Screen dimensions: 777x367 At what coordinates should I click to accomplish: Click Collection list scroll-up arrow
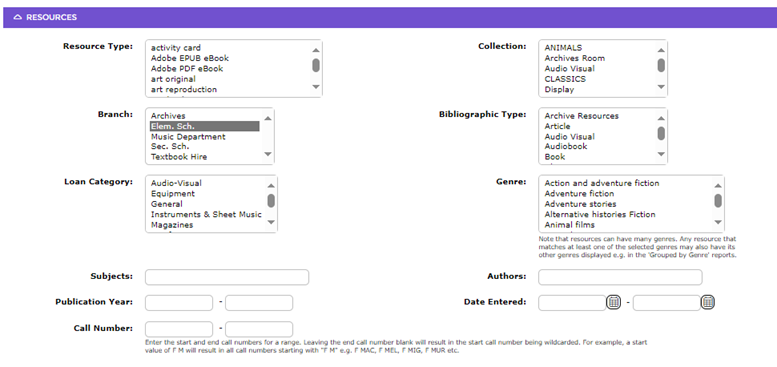pos(661,50)
